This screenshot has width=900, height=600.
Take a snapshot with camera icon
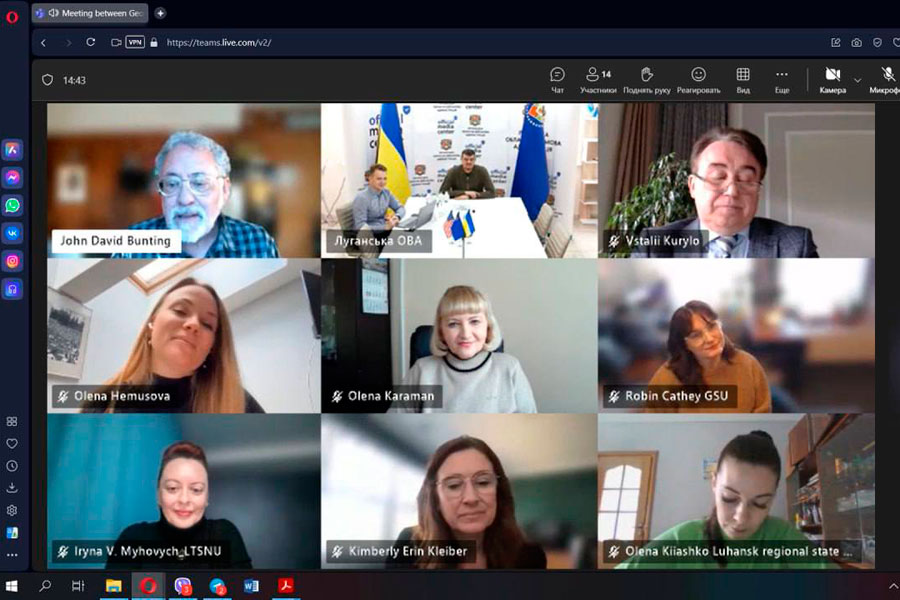[x=856, y=42]
